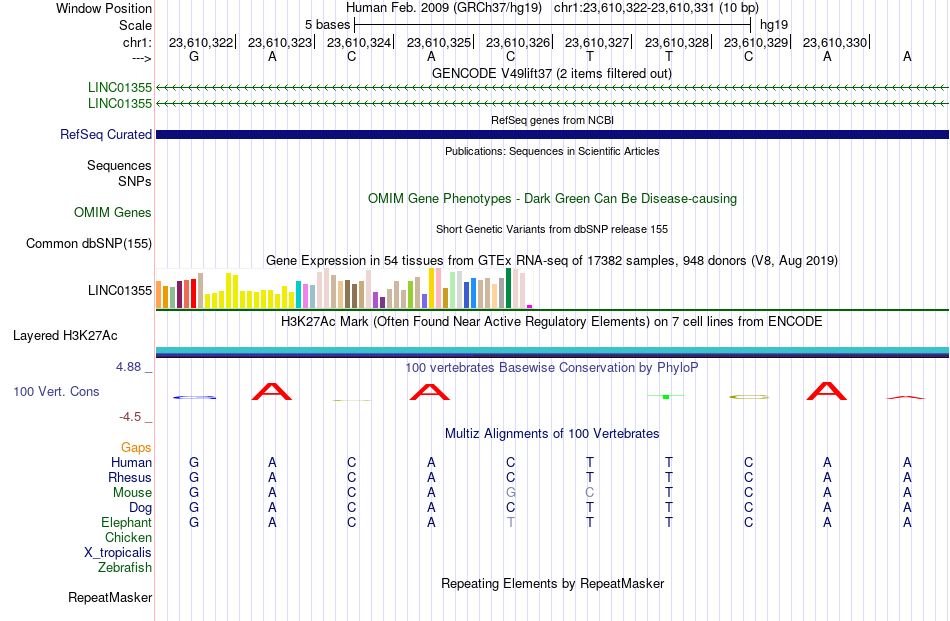Click the ---> sequence direction arrow
This screenshot has width=950, height=621.
(142, 58)
